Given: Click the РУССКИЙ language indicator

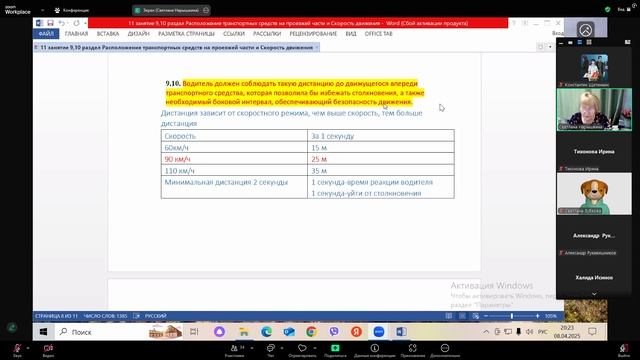Looking at the screenshot, I should [156, 316].
